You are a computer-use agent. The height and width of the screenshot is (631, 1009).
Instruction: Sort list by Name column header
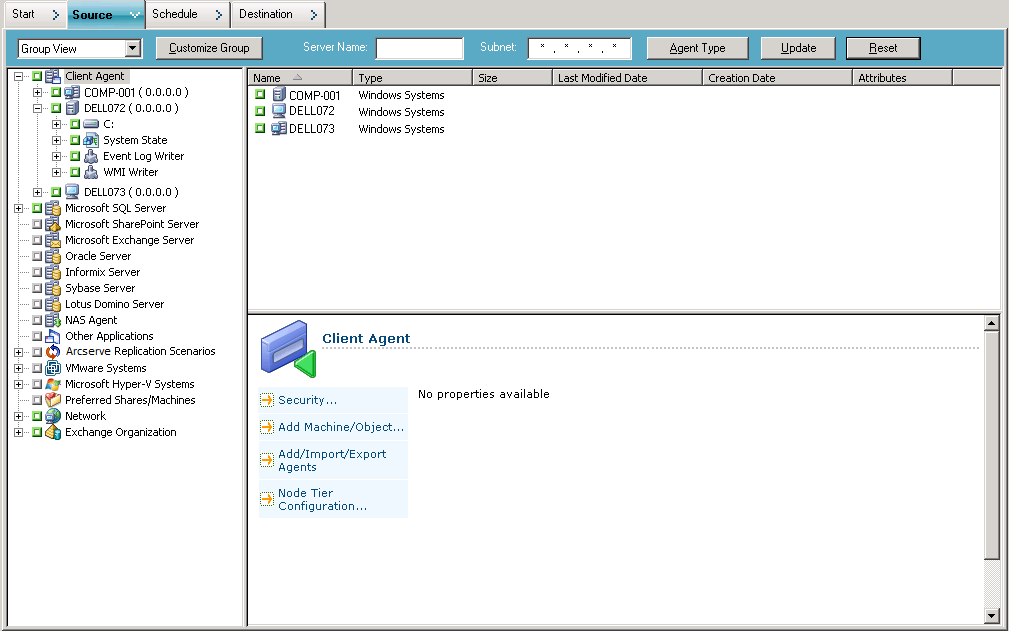pos(300,78)
